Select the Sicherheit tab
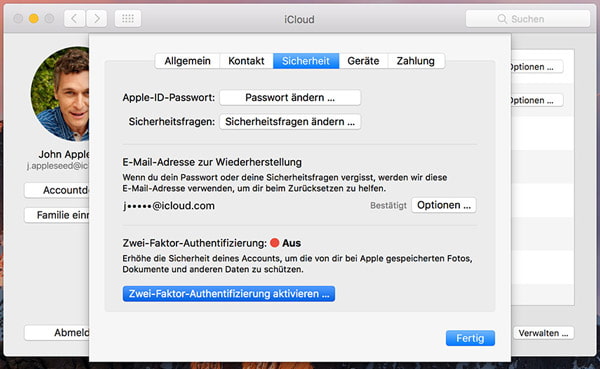Screen dimensions: 600x369 click(x=306, y=61)
